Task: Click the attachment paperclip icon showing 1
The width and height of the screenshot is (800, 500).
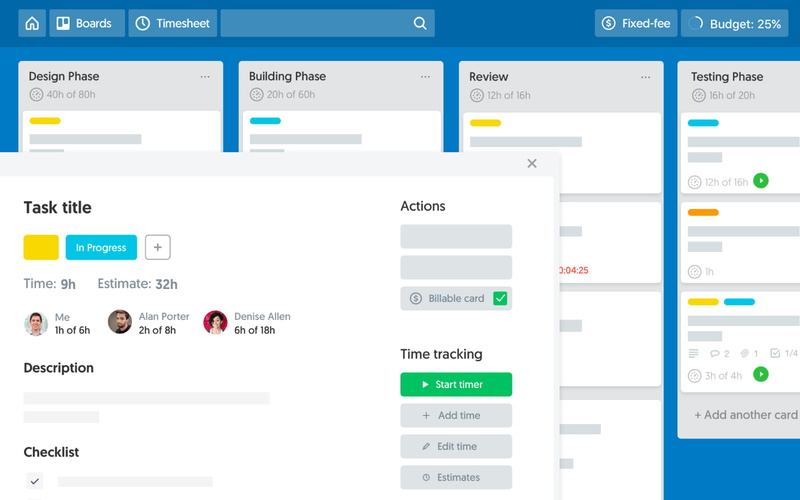Action: coord(745,353)
